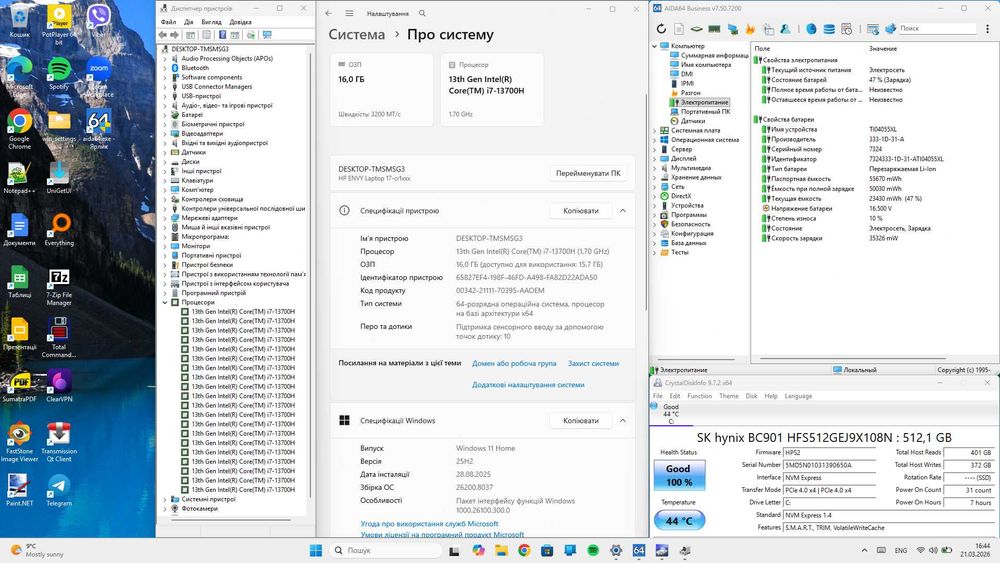Open the Function menu in CrystalDiskInfo

pyautogui.click(x=700, y=396)
